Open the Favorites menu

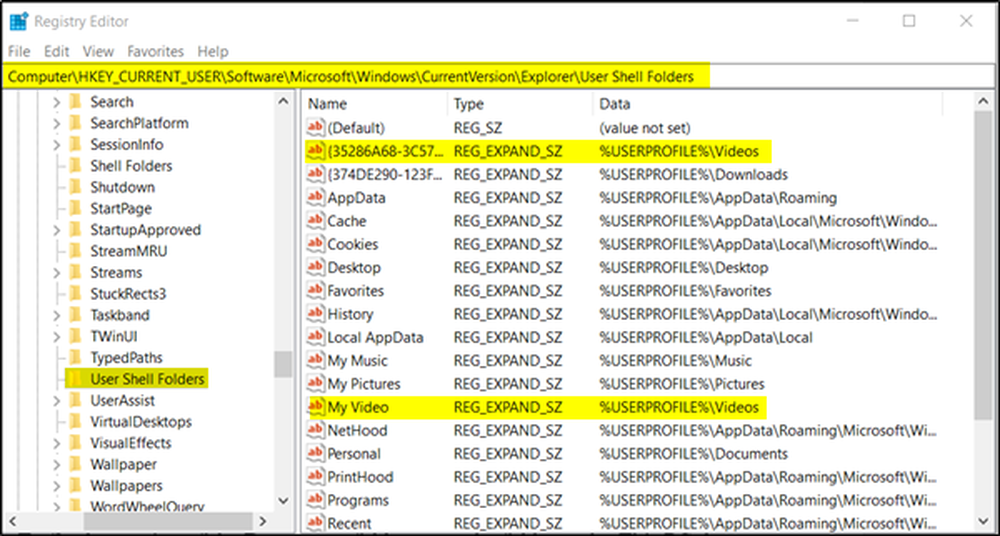click(x=154, y=51)
